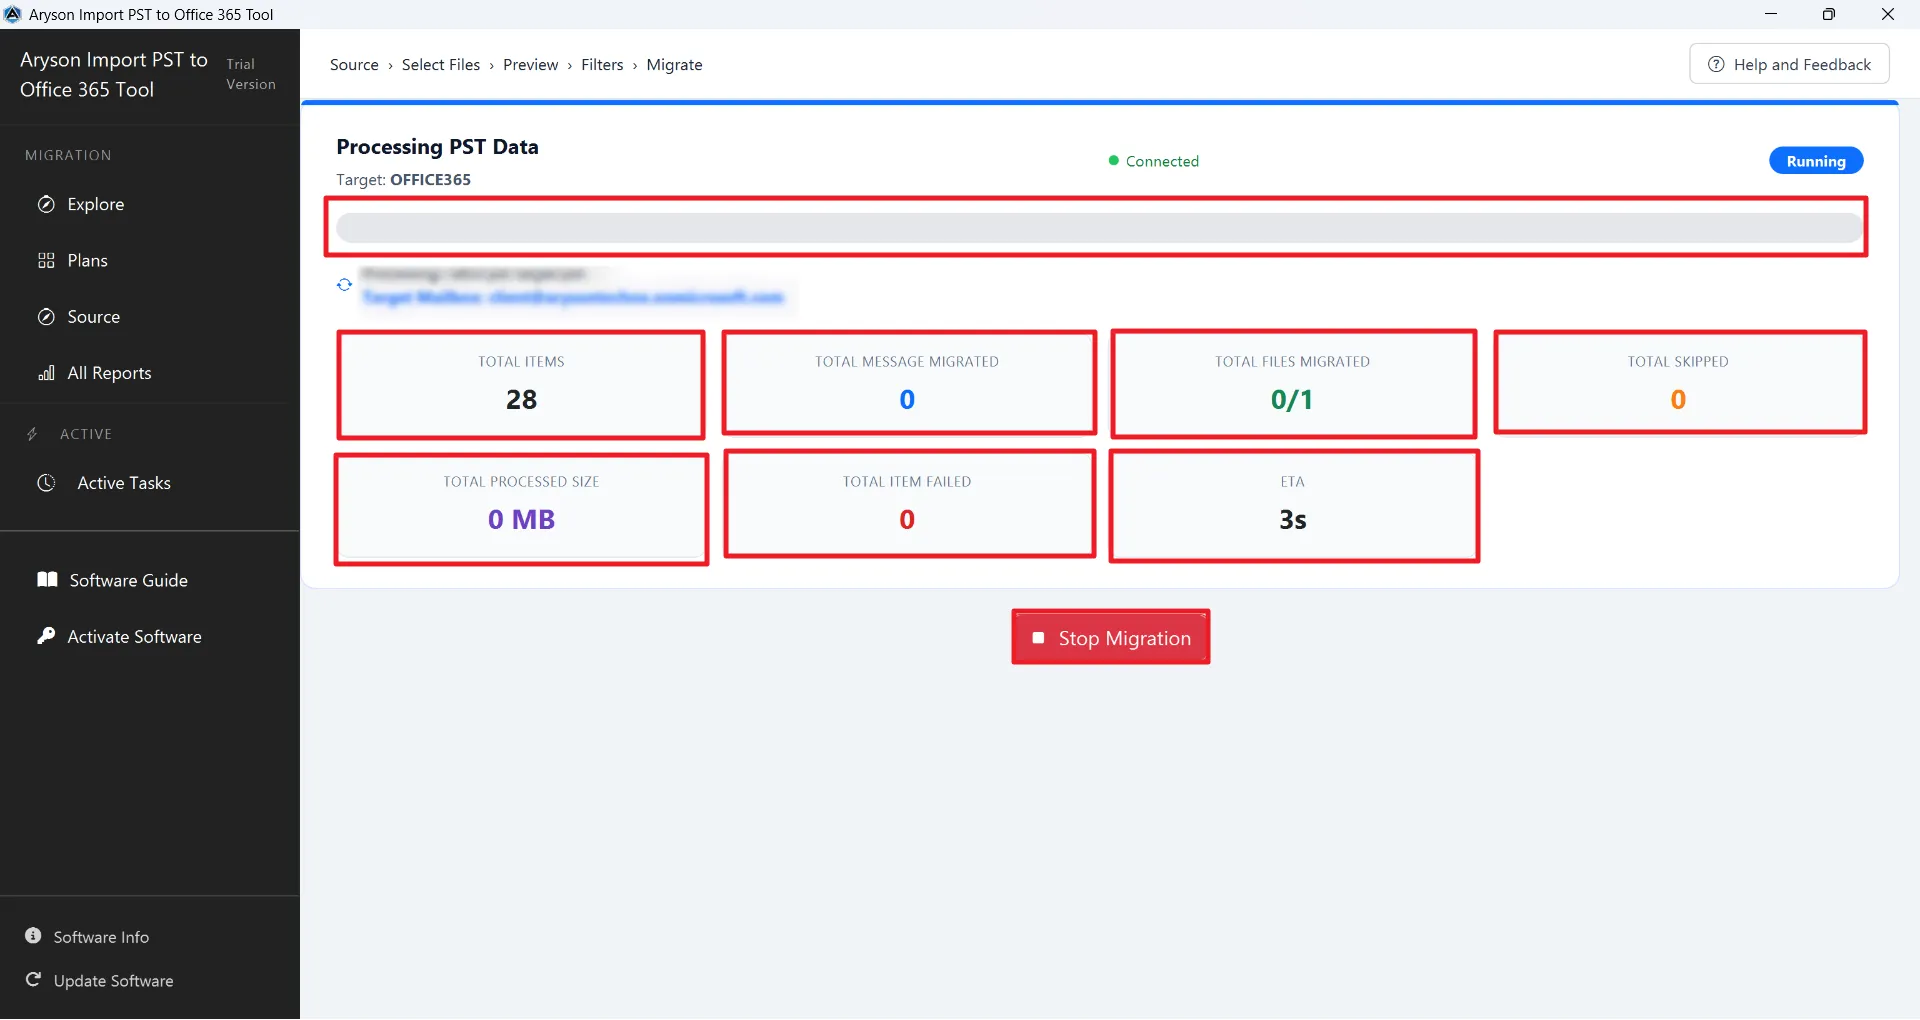Screen dimensions: 1920x1020
Task: Select the Explore compass icon
Action: tap(46, 204)
